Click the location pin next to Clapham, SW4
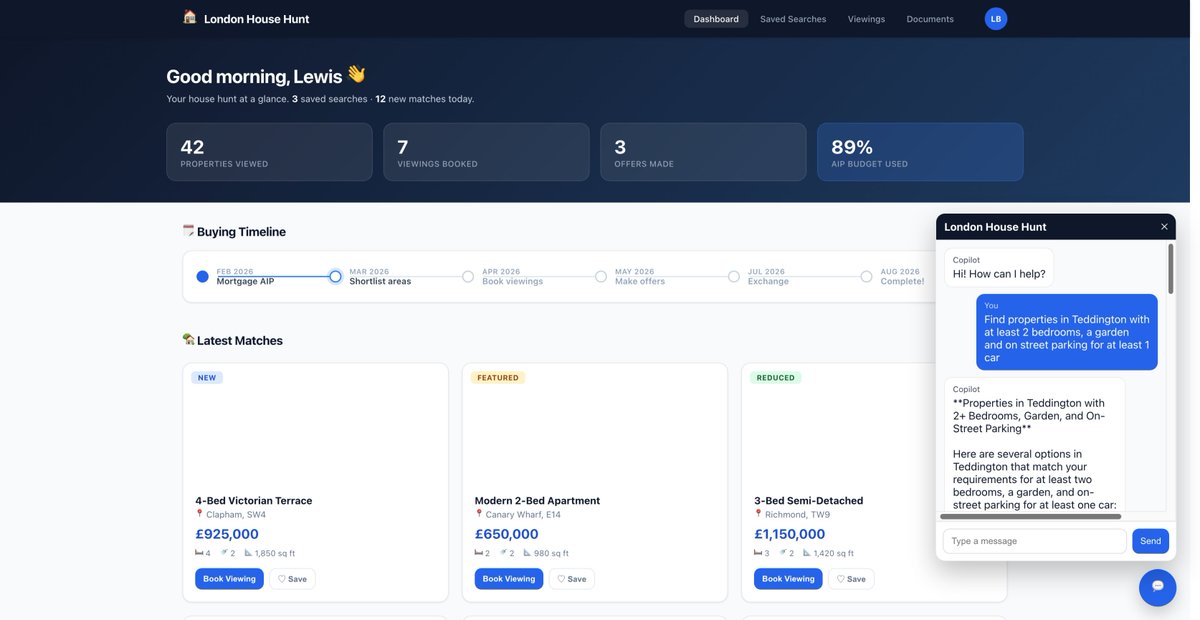 [x=199, y=514]
